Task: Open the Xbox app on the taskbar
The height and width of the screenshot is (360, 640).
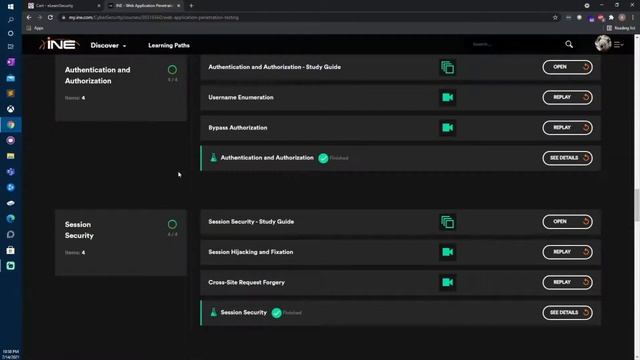Action: coord(11,109)
